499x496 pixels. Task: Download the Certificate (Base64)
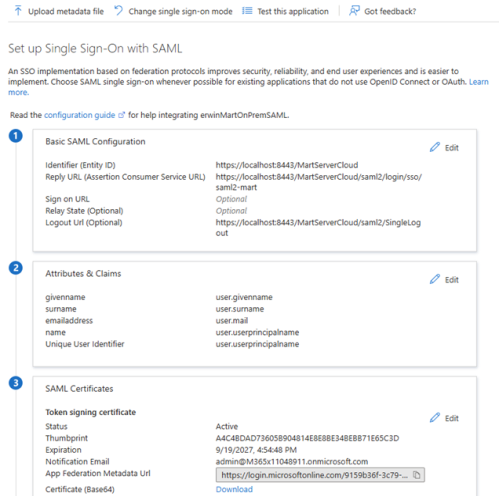[x=234, y=489]
